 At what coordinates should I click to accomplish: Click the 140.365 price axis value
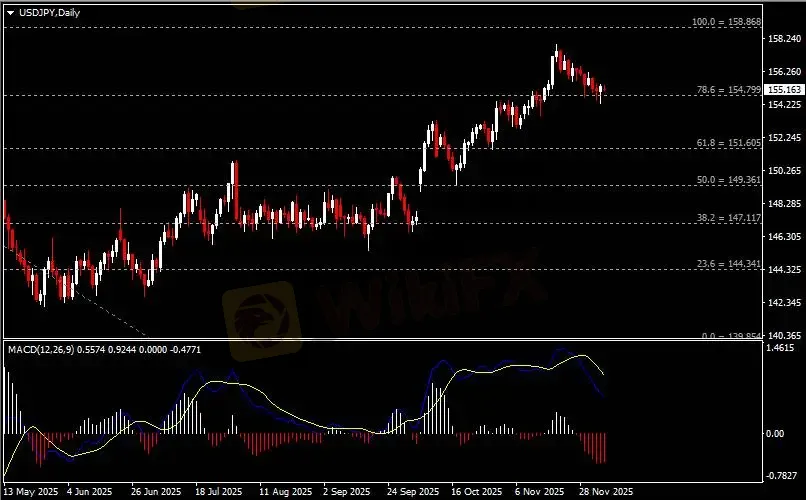(x=784, y=335)
